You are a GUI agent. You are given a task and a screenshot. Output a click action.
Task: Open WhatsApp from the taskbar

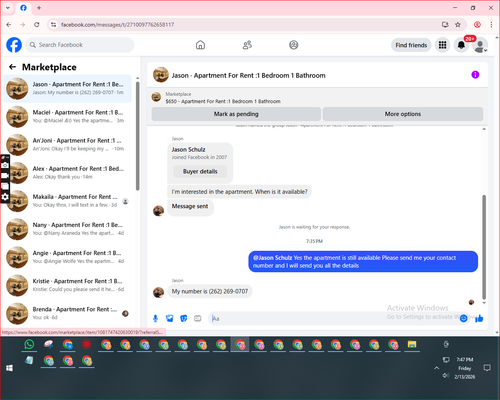[x=29, y=344]
